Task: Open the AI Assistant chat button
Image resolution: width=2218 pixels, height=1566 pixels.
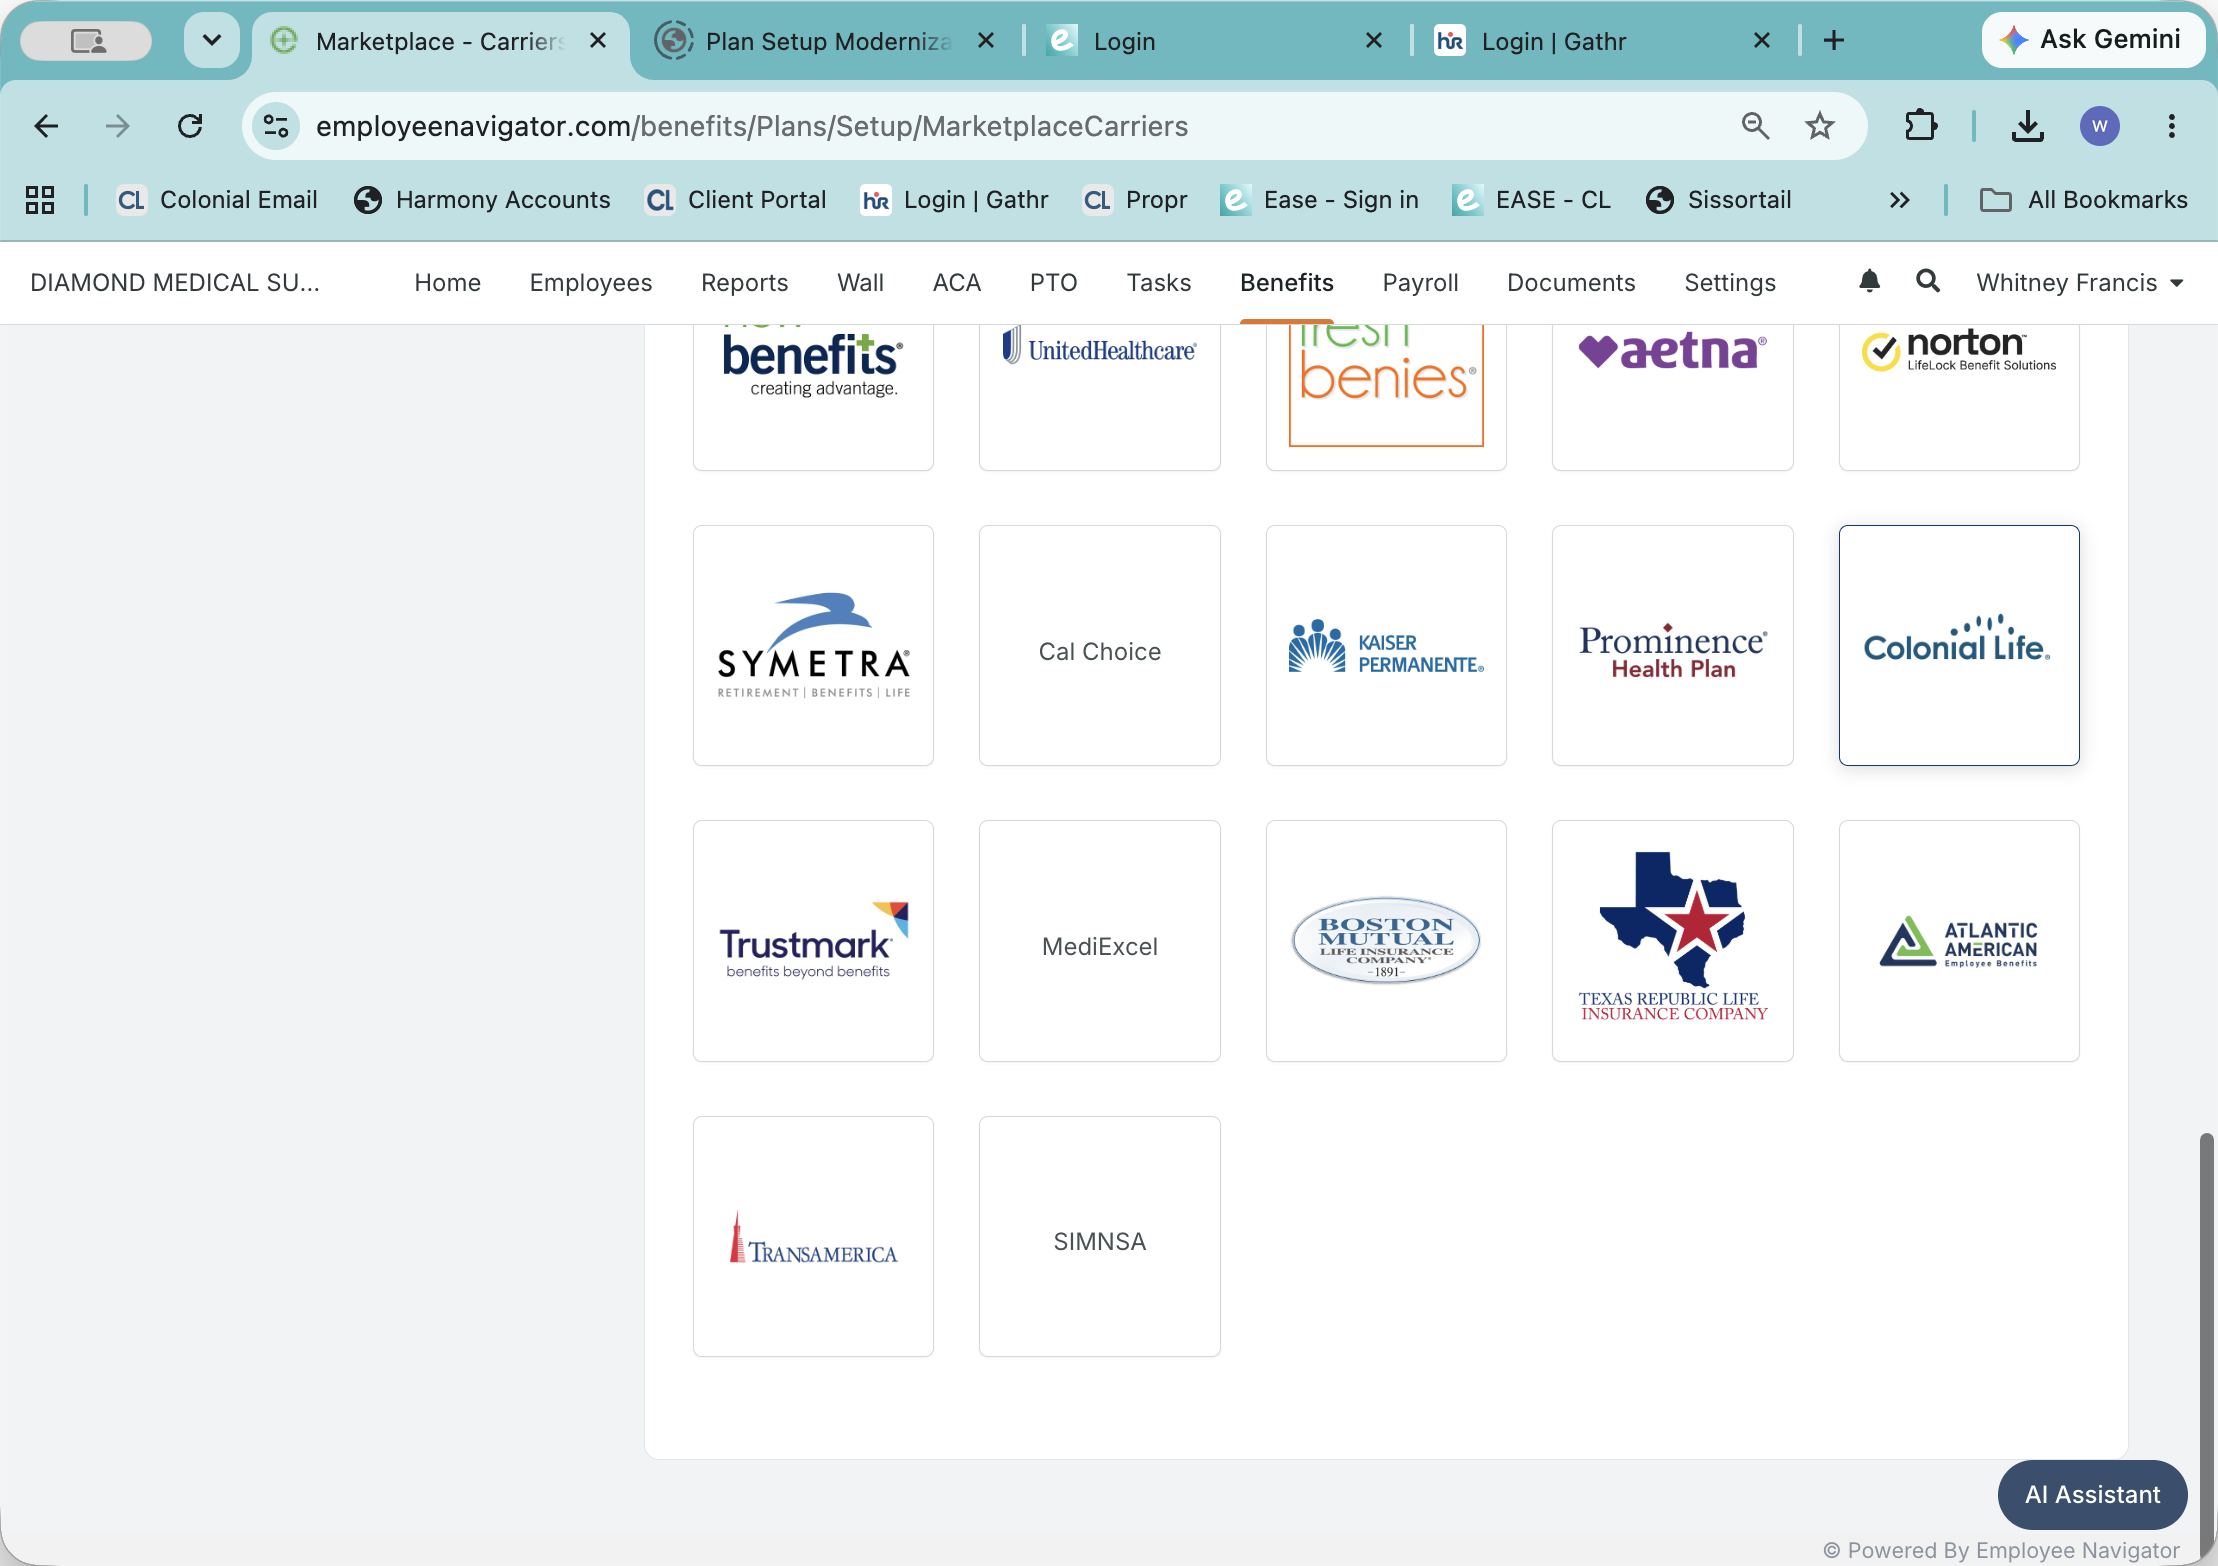Action: coord(2092,1494)
